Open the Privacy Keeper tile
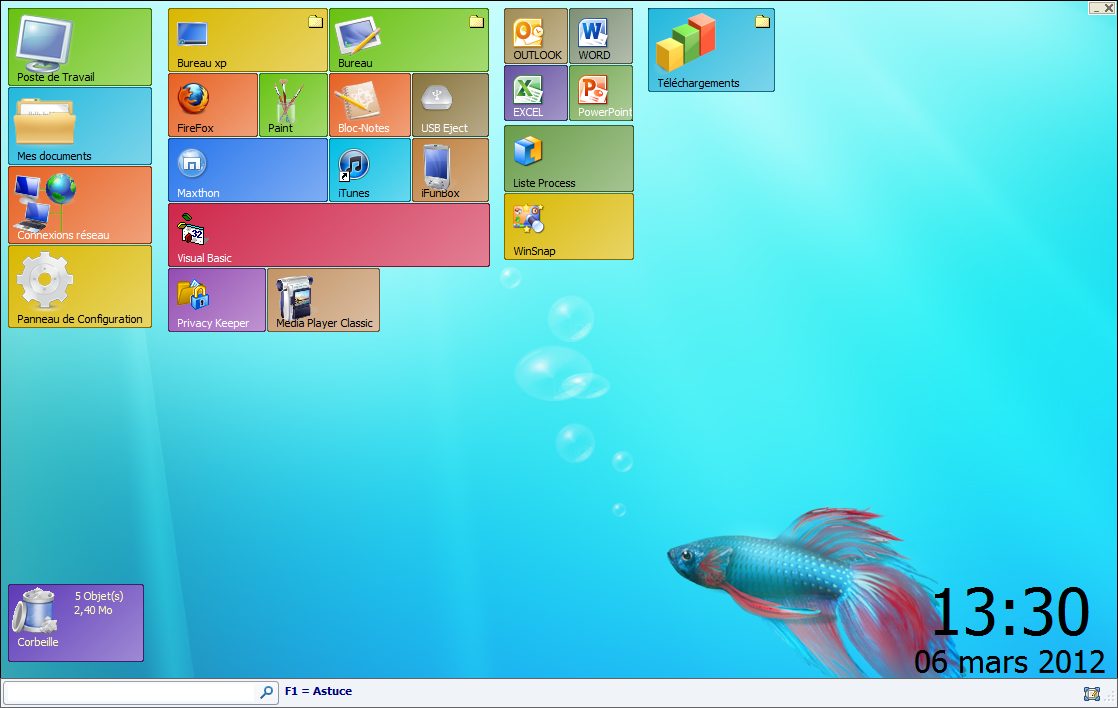The image size is (1118, 708). pyautogui.click(x=216, y=300)
